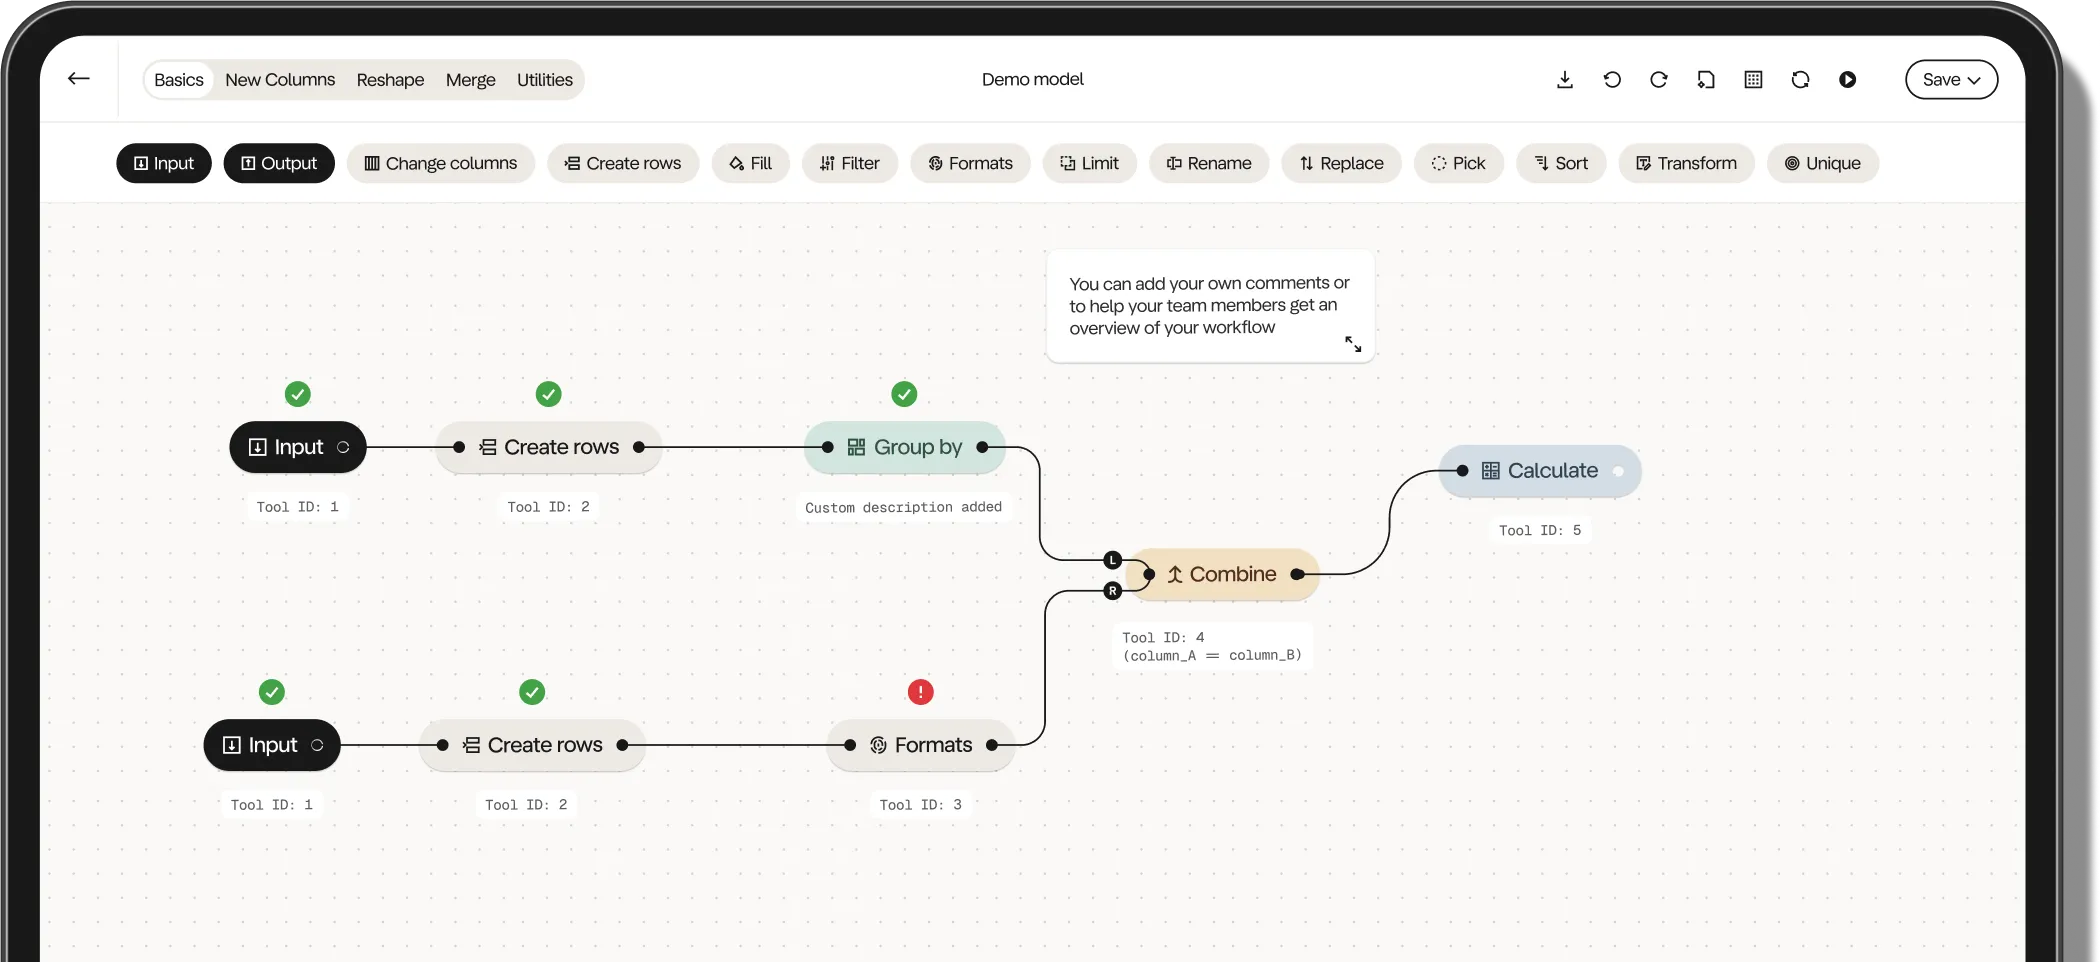Click the L input port on Combine
The image size is (2100, 962).
[1112, 560]
